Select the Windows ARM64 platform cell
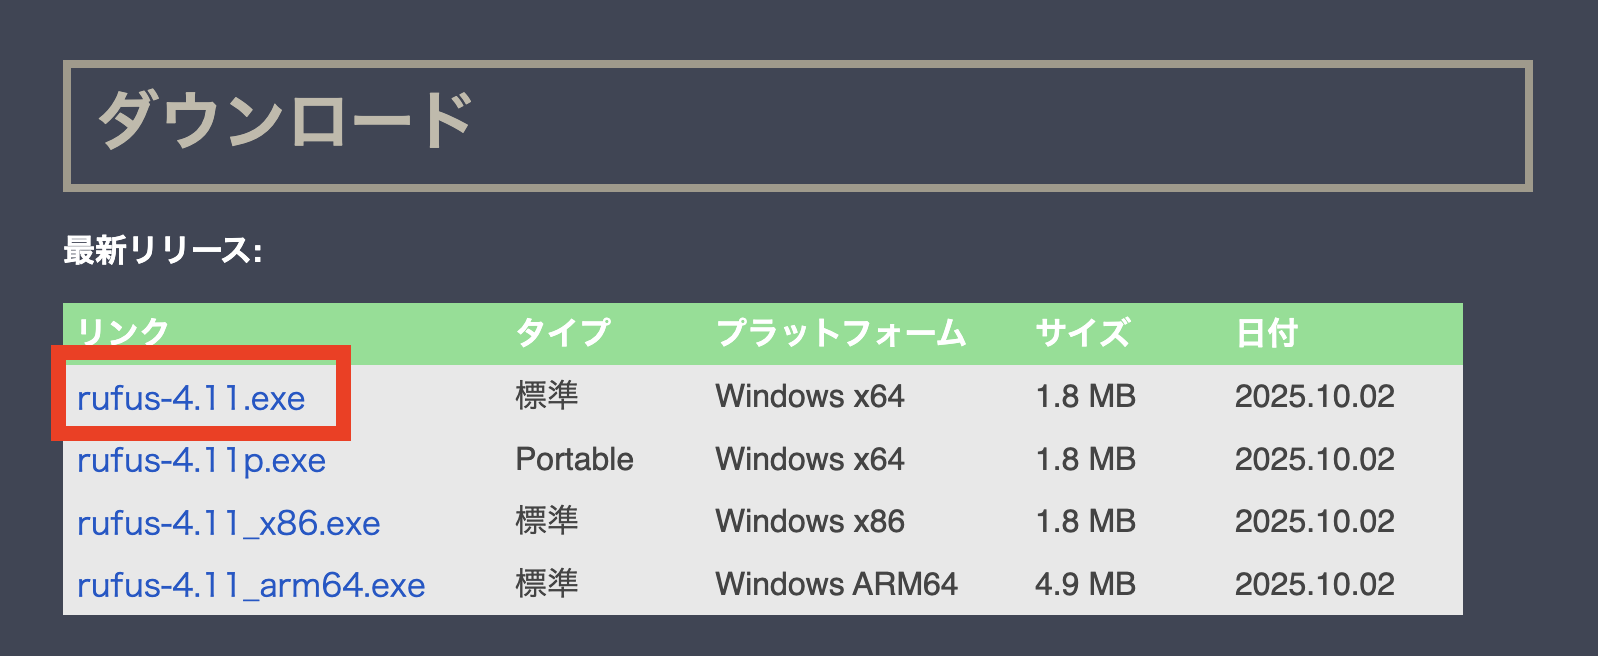 click(x=836, y=584)
